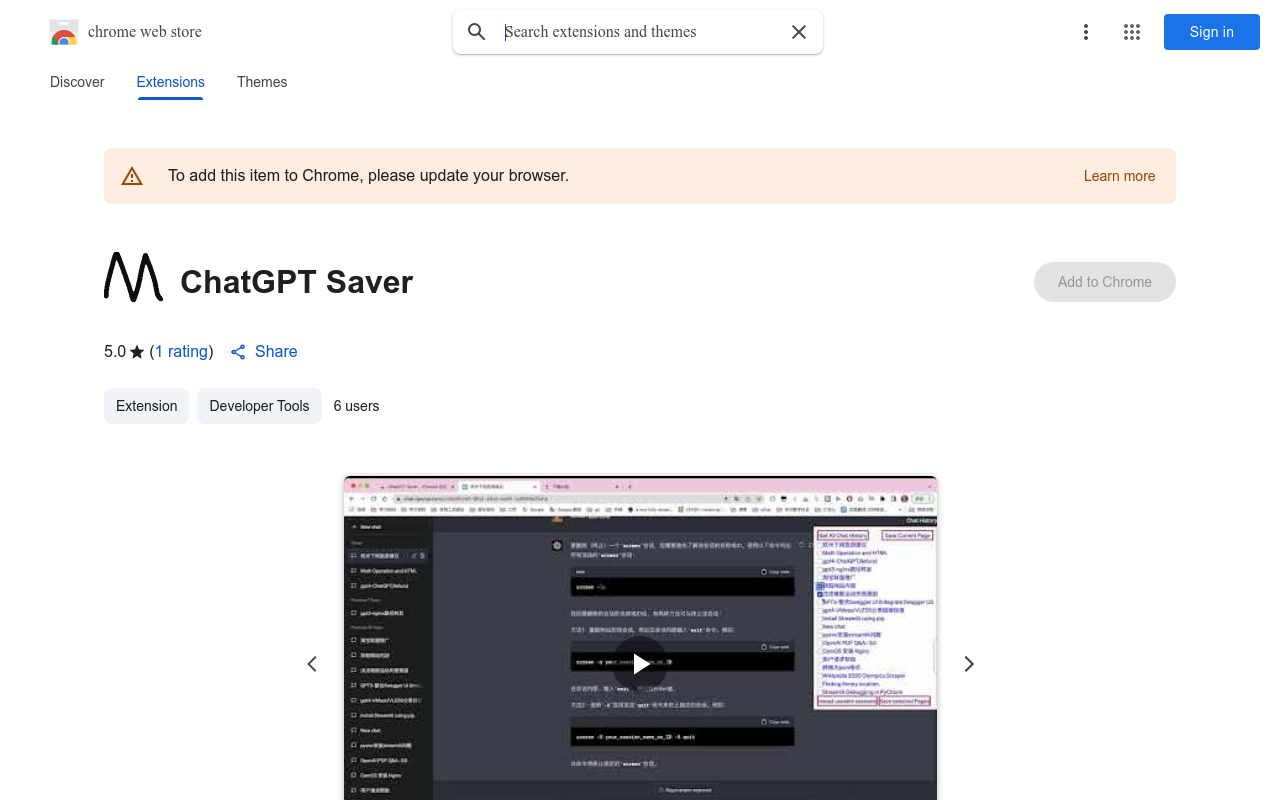Click the rating star icon
1280x800 pixels.
137,352
